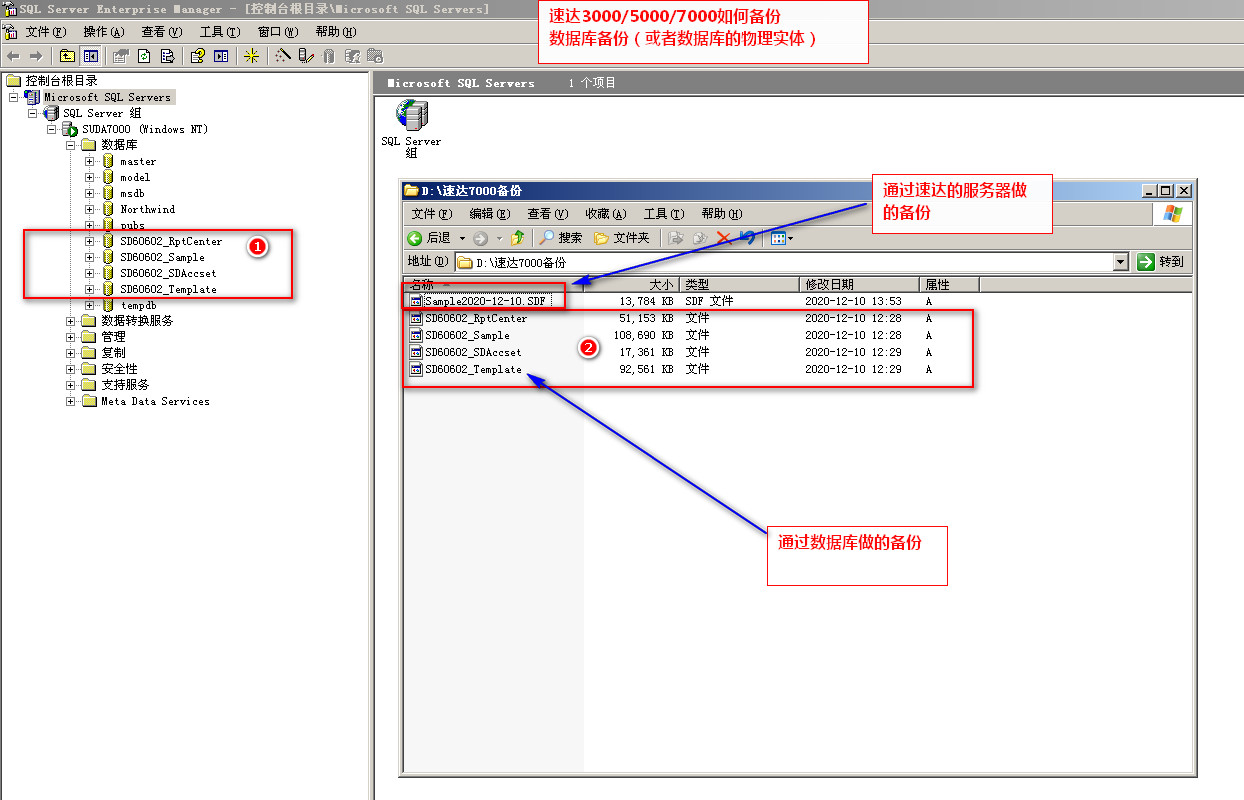Click the Explorer undo icon
This screenshot has height=800, width=1244.
coord(747,238)
